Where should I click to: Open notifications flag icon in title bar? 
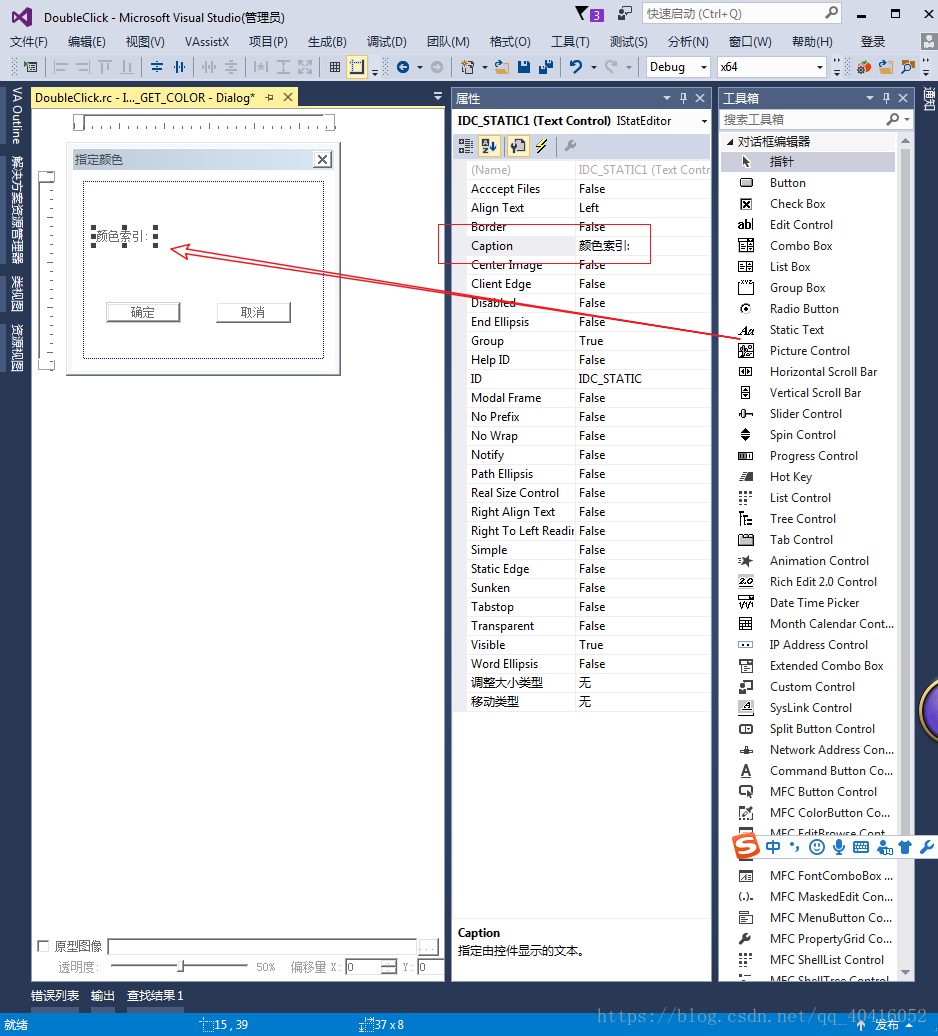click(589, 14)
